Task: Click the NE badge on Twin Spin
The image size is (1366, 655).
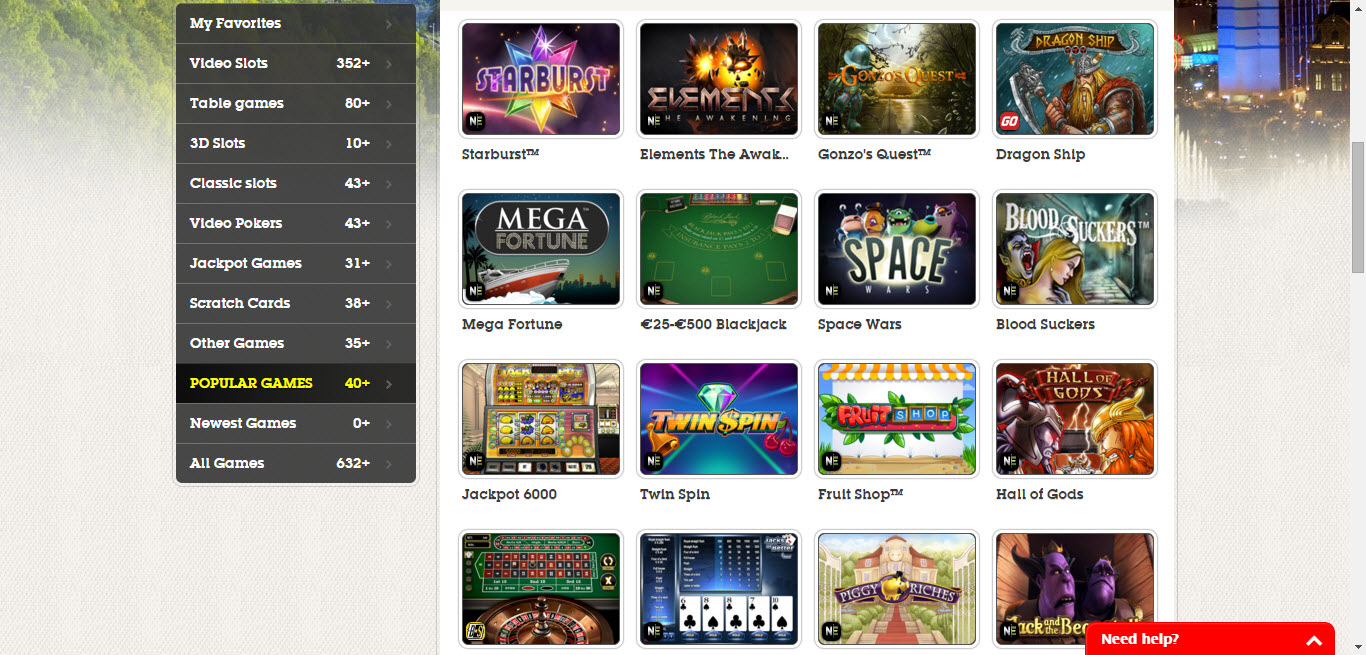Action: (653, 462)
